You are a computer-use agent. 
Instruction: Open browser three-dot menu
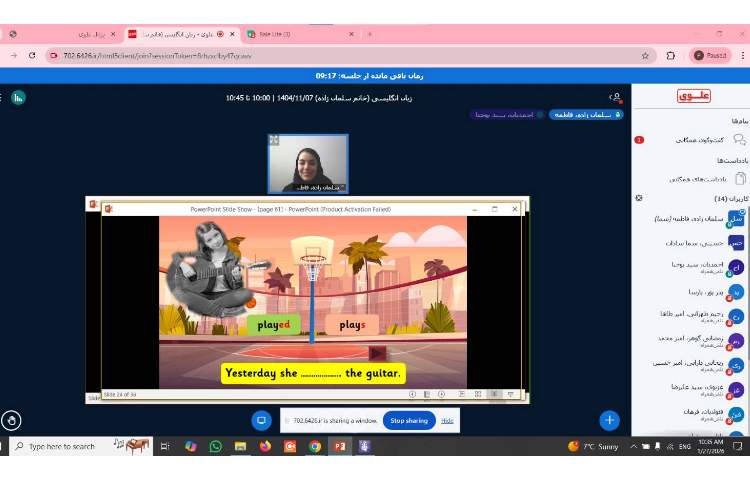(741, 55)
